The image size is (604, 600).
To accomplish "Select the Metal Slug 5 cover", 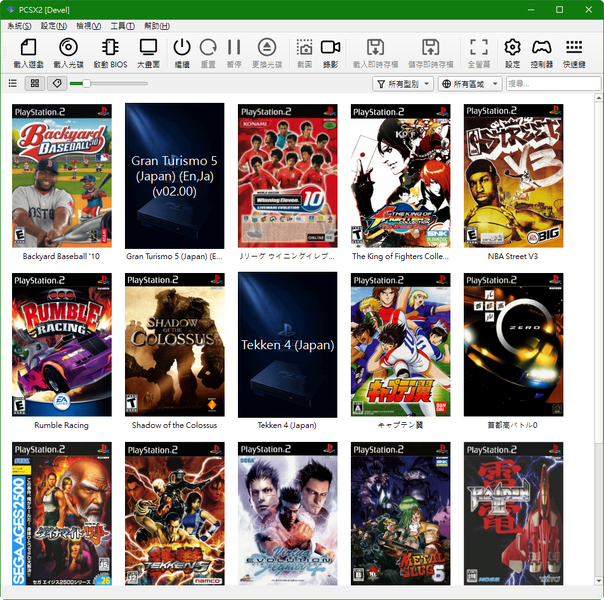I will click(401, 514).
